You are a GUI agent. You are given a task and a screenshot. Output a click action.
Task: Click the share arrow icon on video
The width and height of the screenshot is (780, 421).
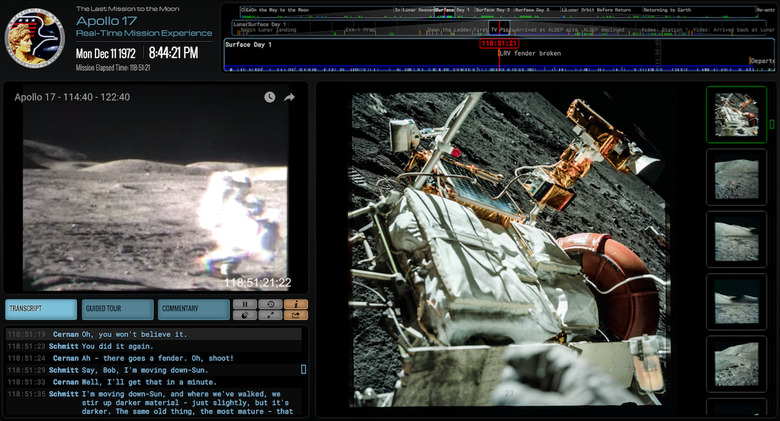coord(290,97)
